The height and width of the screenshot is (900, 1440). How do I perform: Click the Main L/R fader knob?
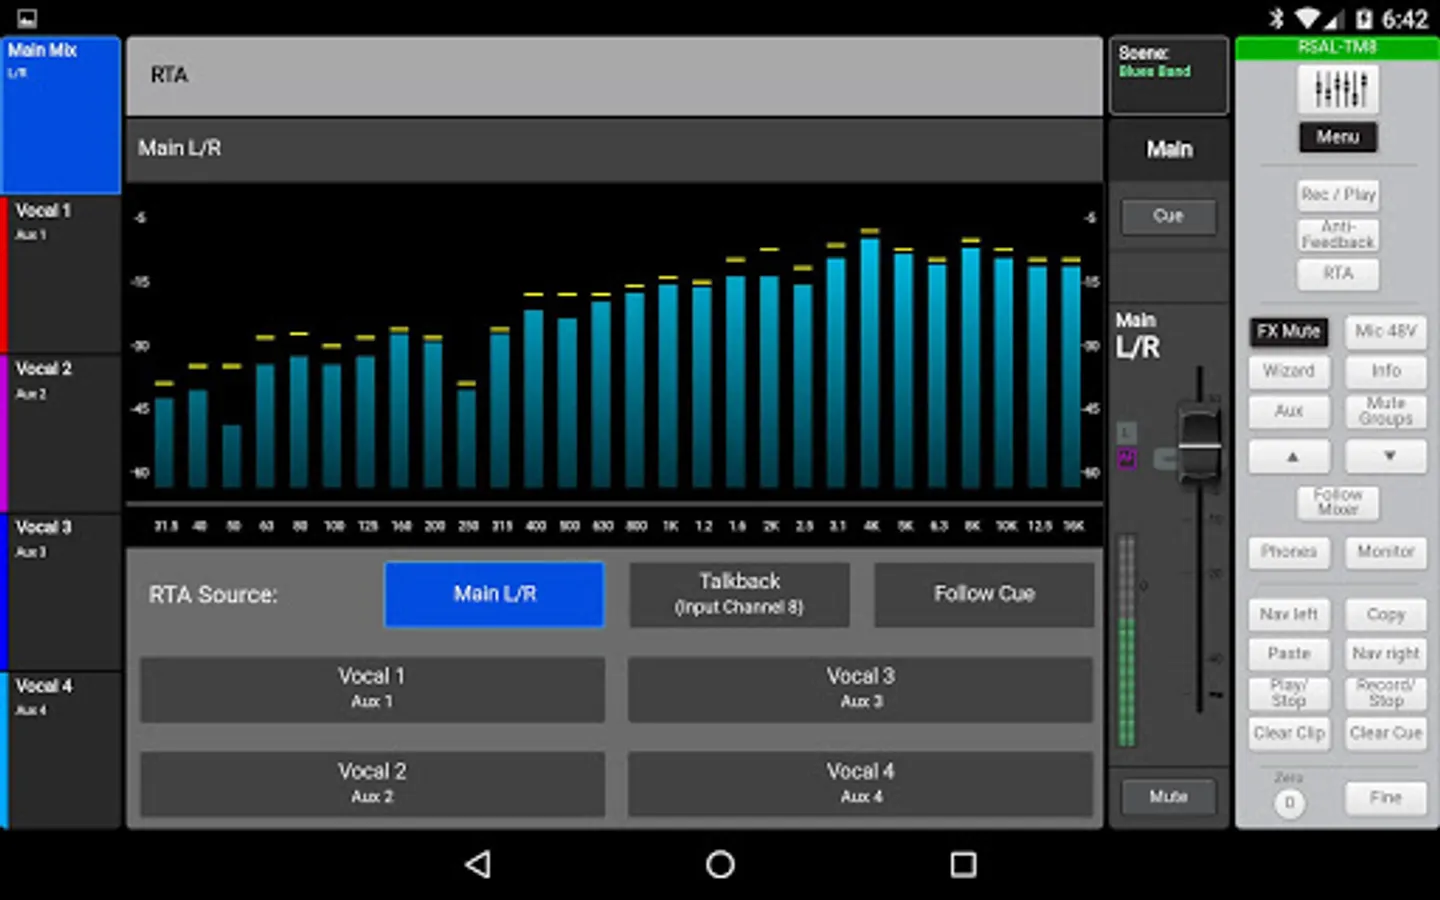click(1199, 445)
